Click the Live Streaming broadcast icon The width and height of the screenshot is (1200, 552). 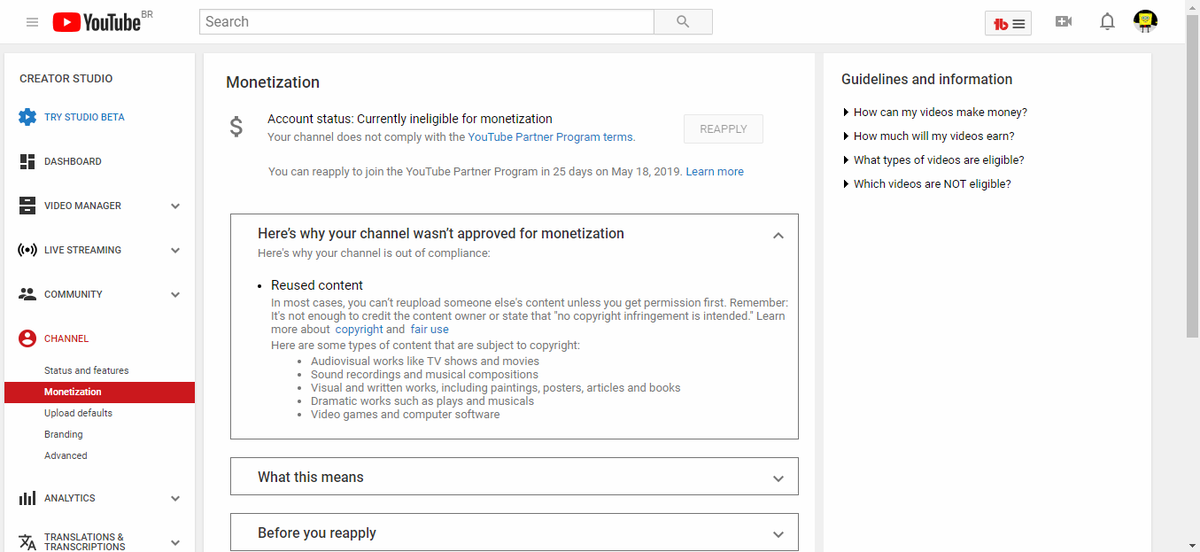28,250
